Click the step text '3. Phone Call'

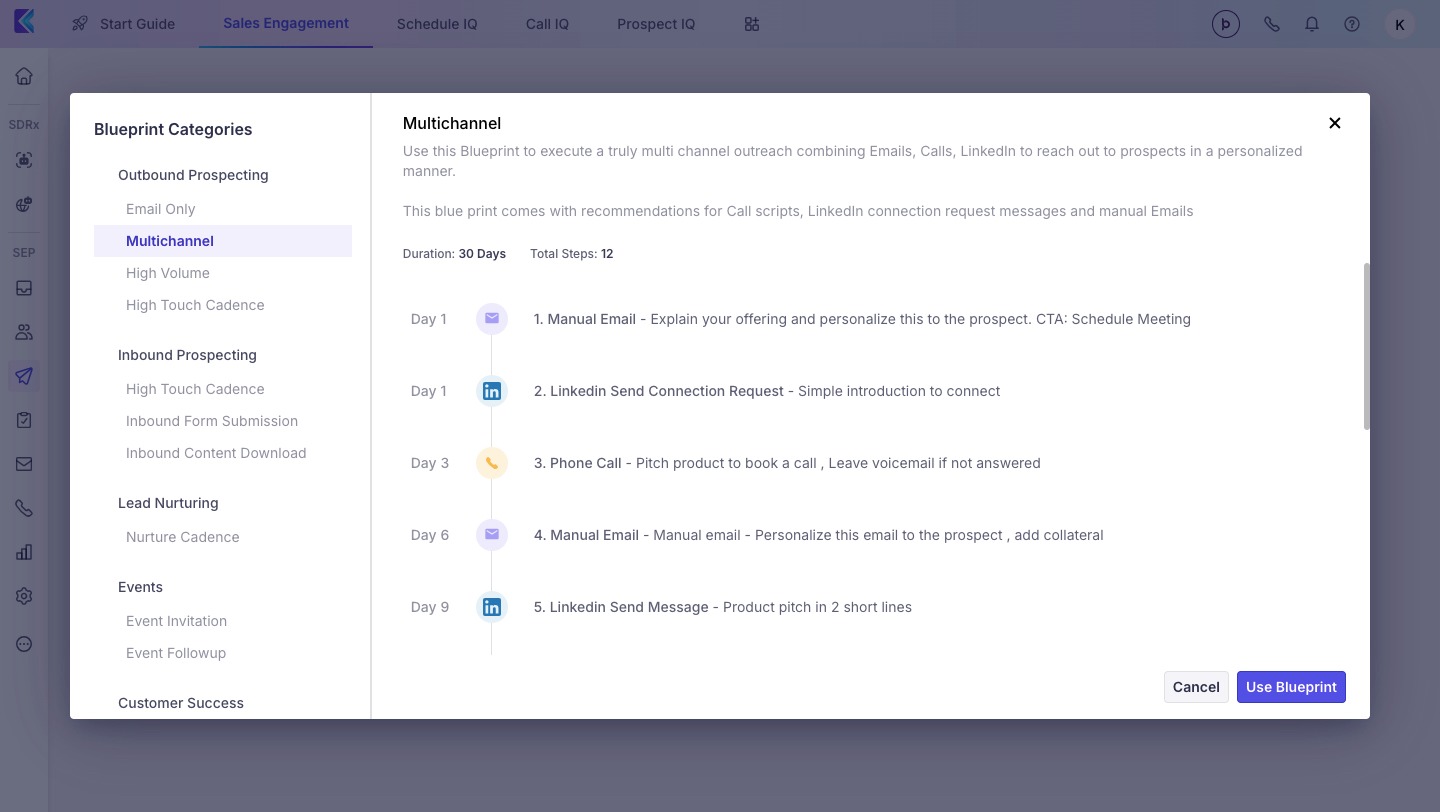tap(578, 463)
